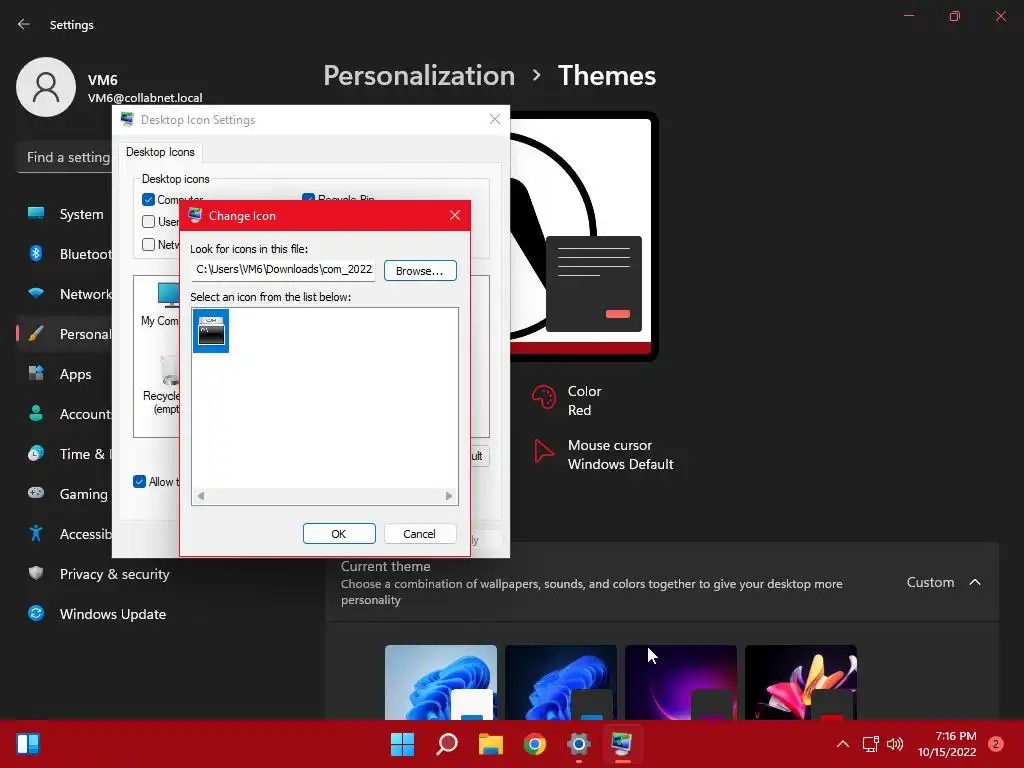Cancel the Change Icon dialog

(420, 534)
